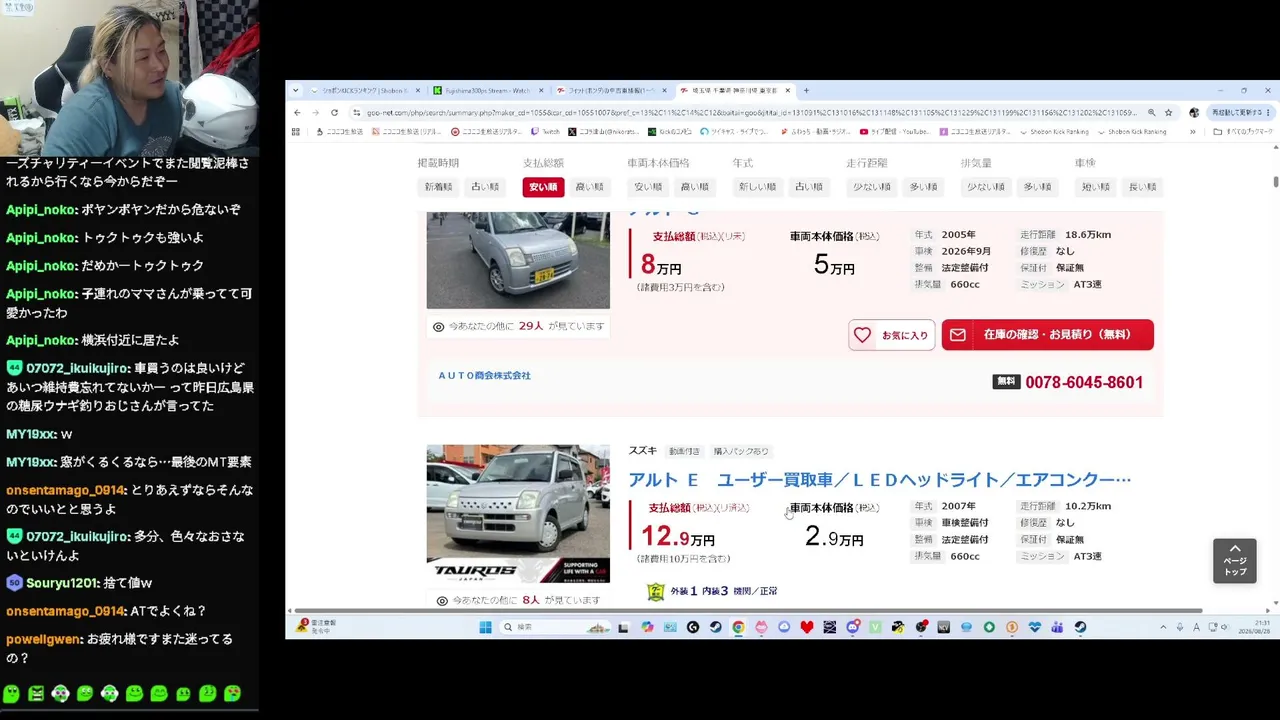Screen dimensions: 1280x720
Task: Click the page's vertical scrollbar thumb
Action: click(1275, 180)
